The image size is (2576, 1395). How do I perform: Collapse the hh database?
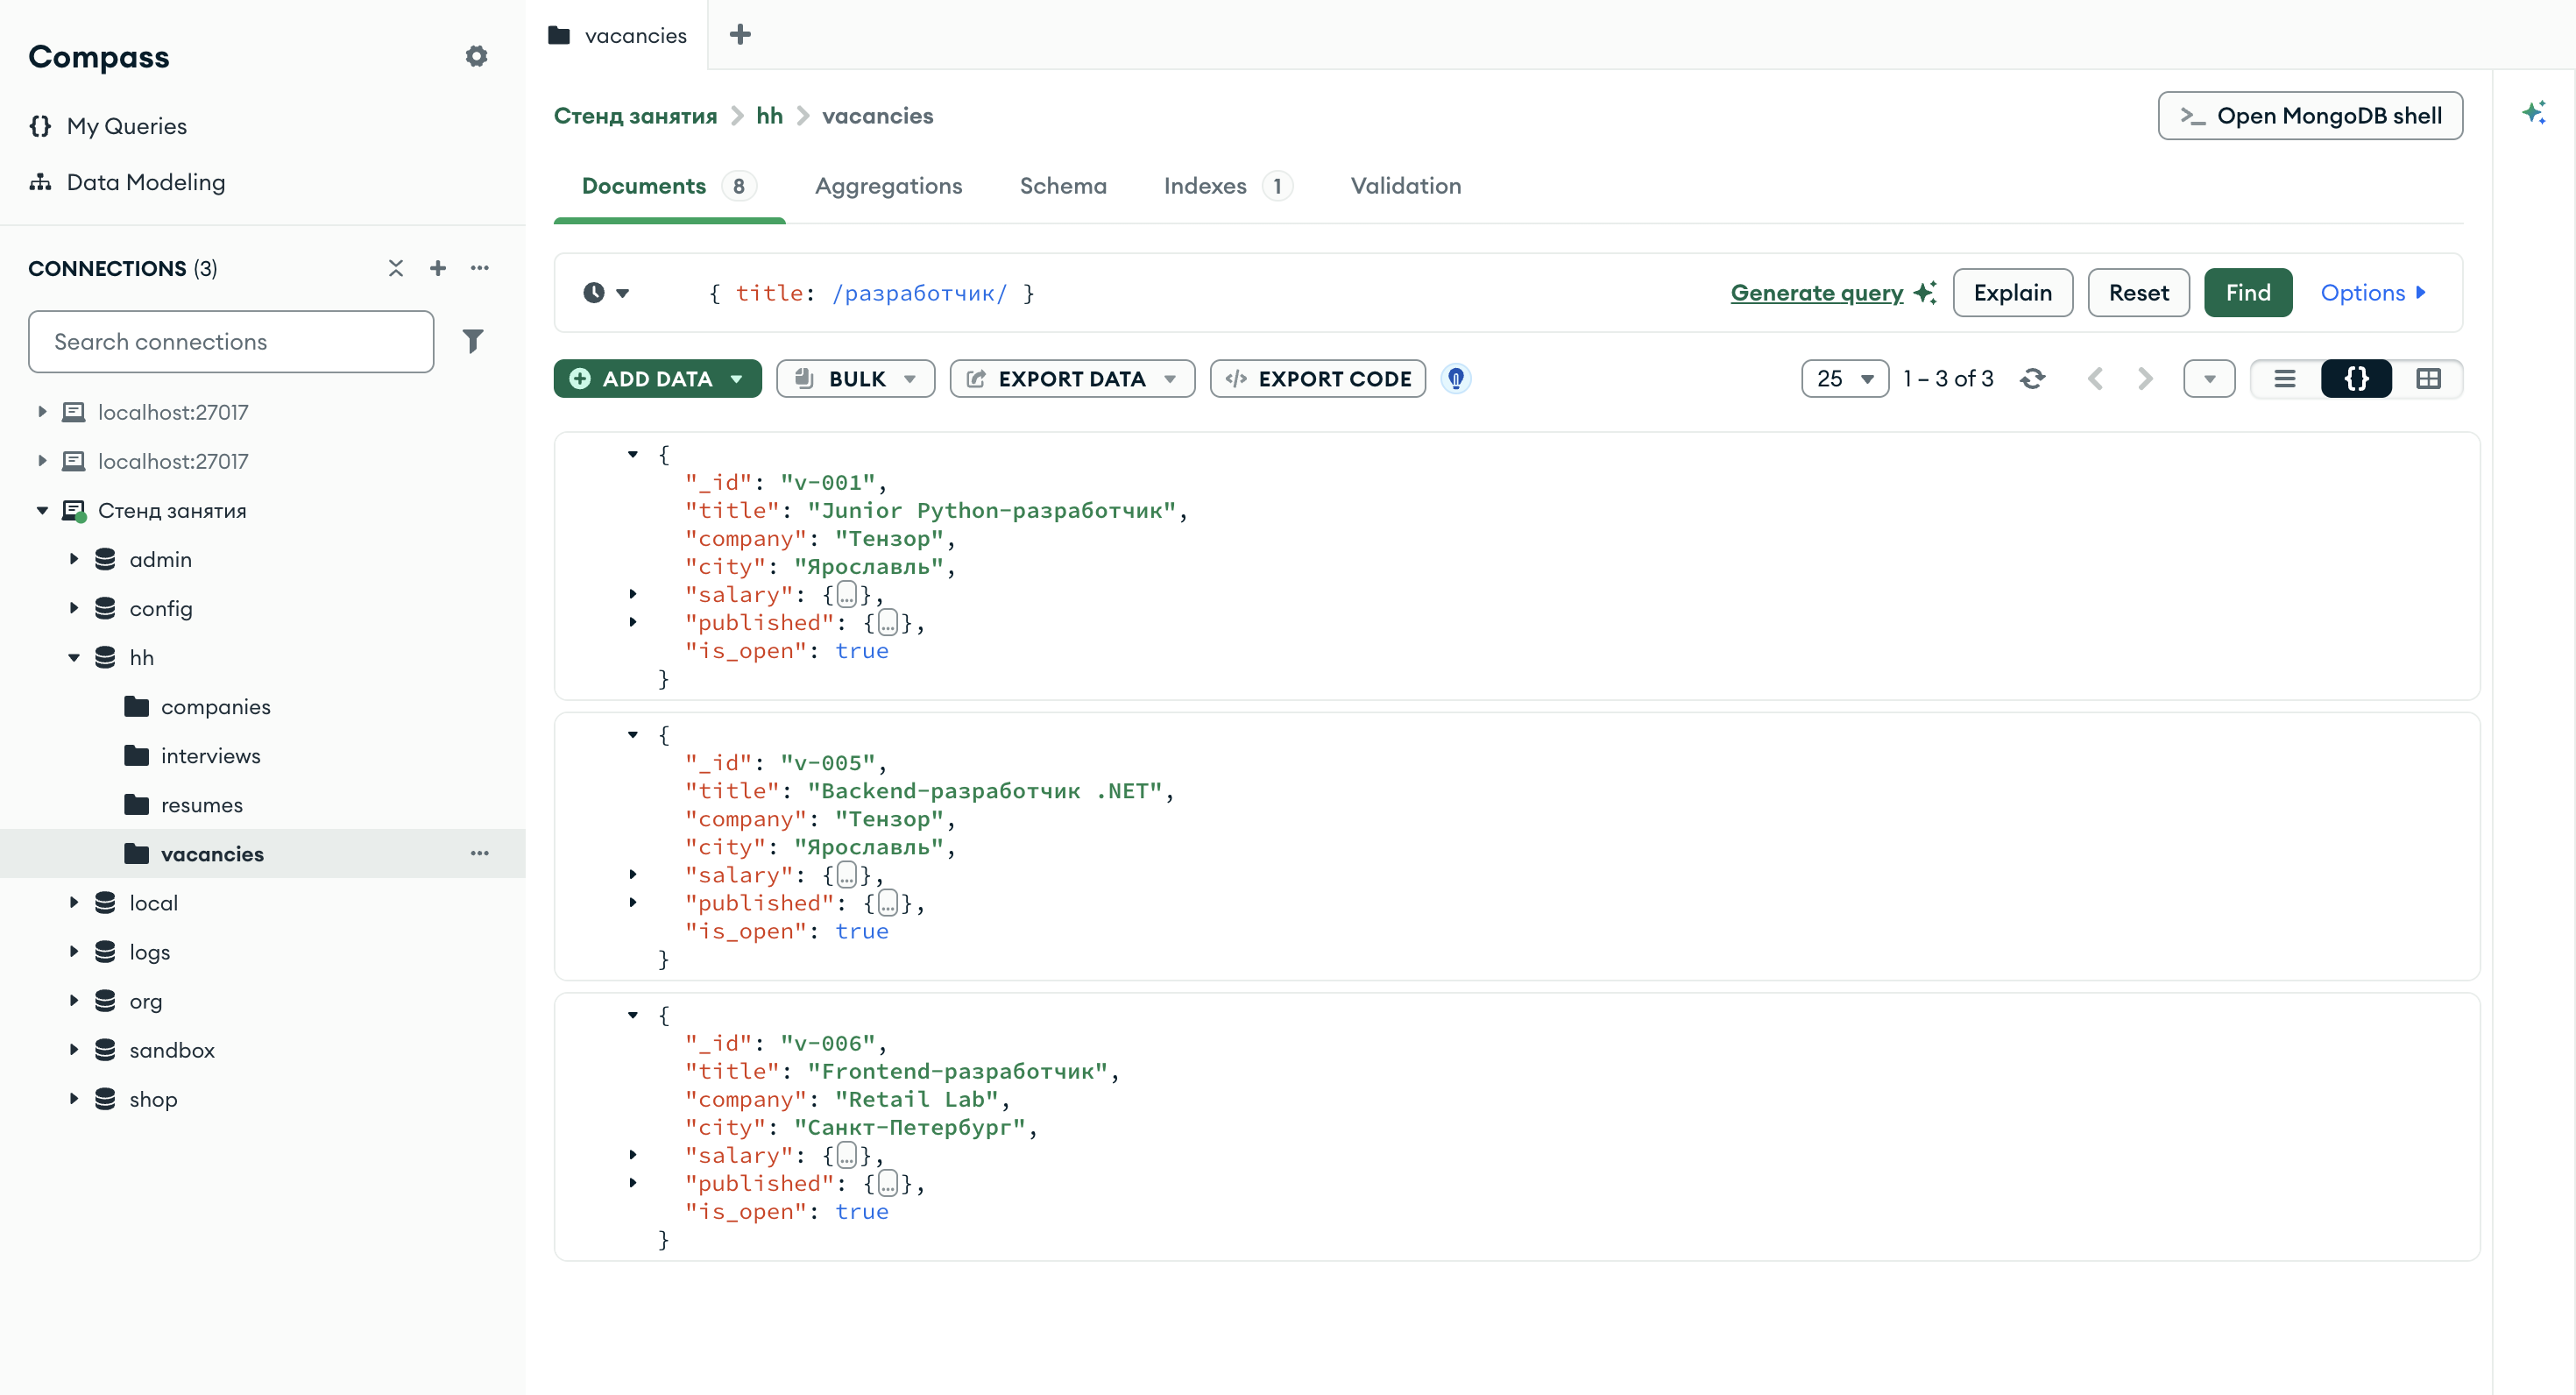point(74,657)
